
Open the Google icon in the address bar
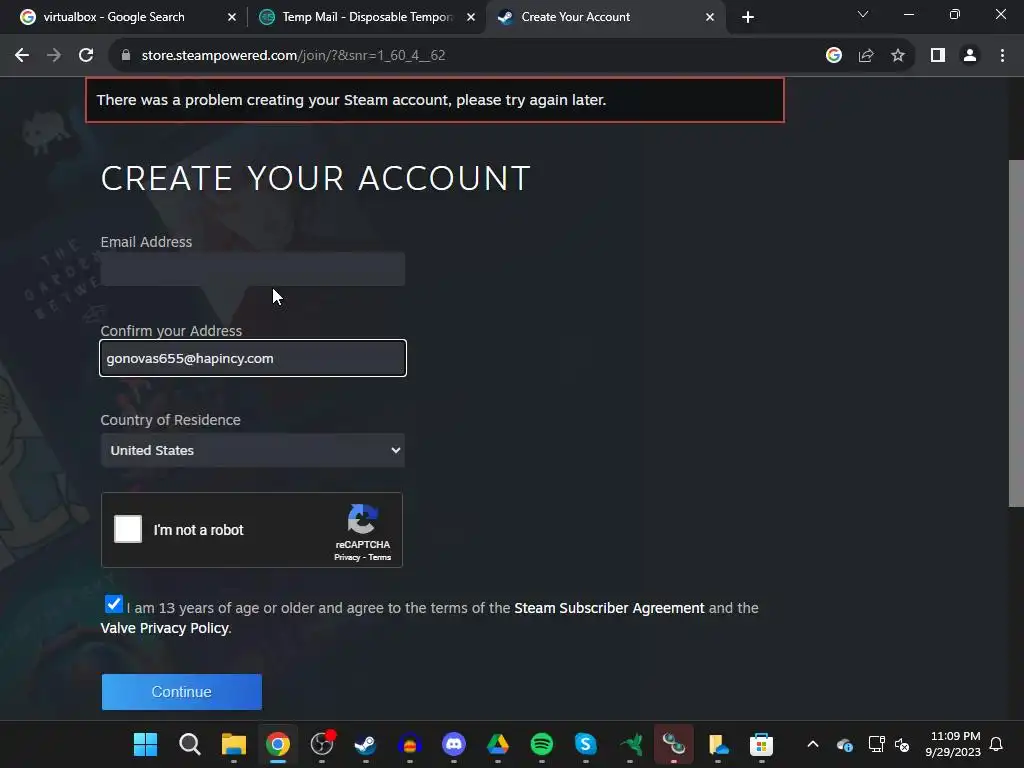pyautogui.click(x=834, y=56)
